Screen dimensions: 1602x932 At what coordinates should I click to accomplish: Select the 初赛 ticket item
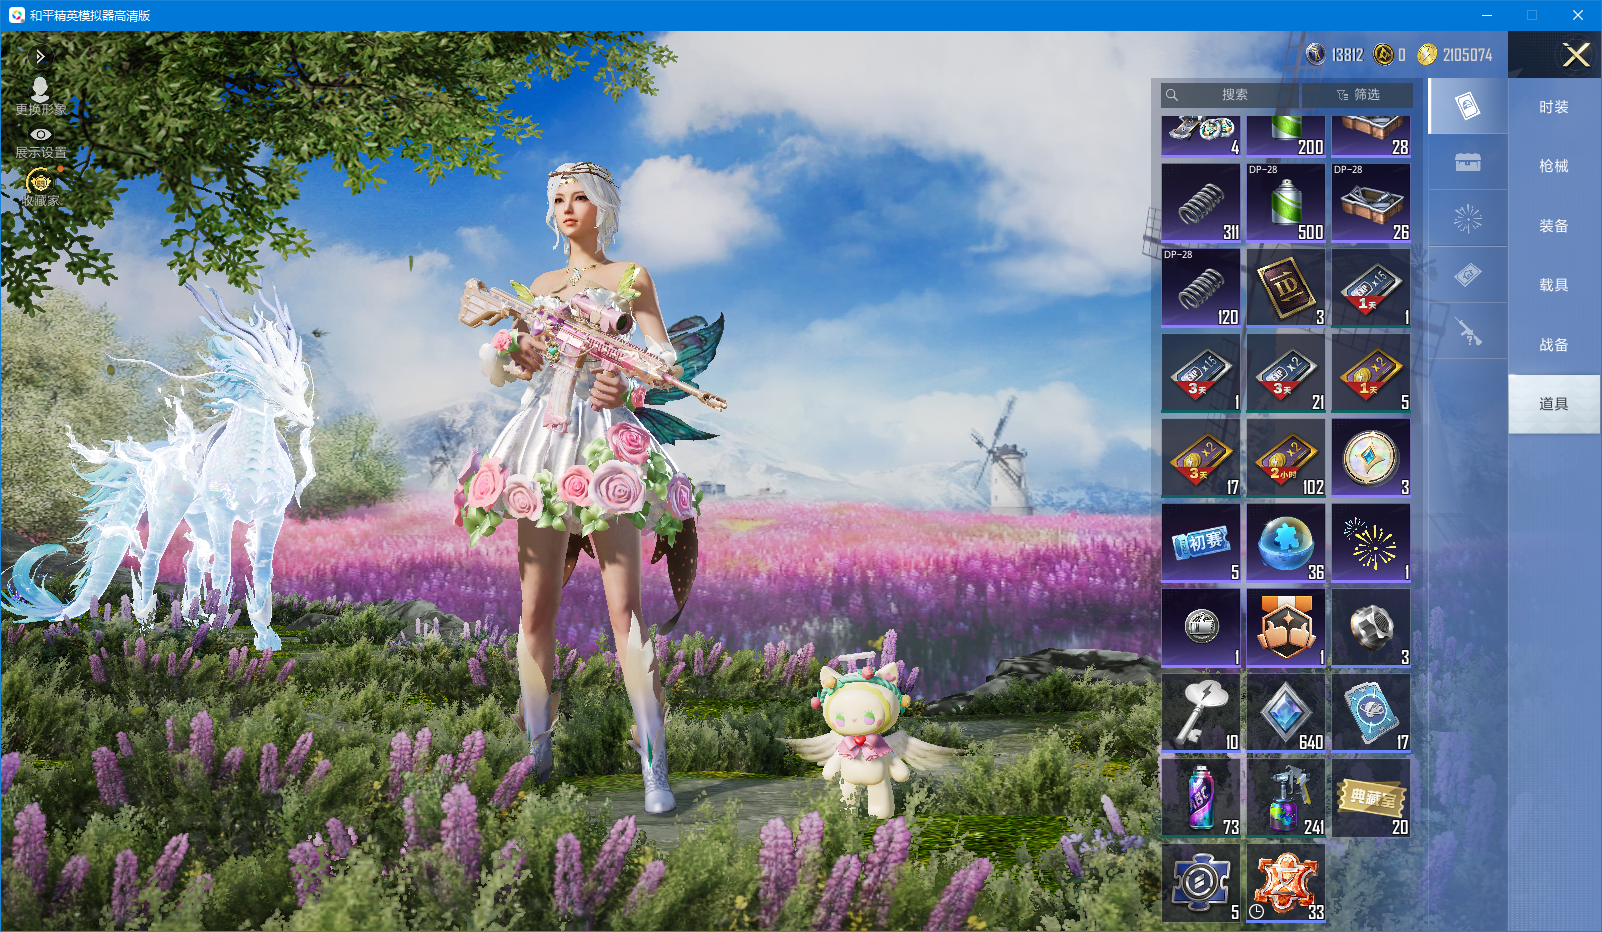(x=1201, y=543)
